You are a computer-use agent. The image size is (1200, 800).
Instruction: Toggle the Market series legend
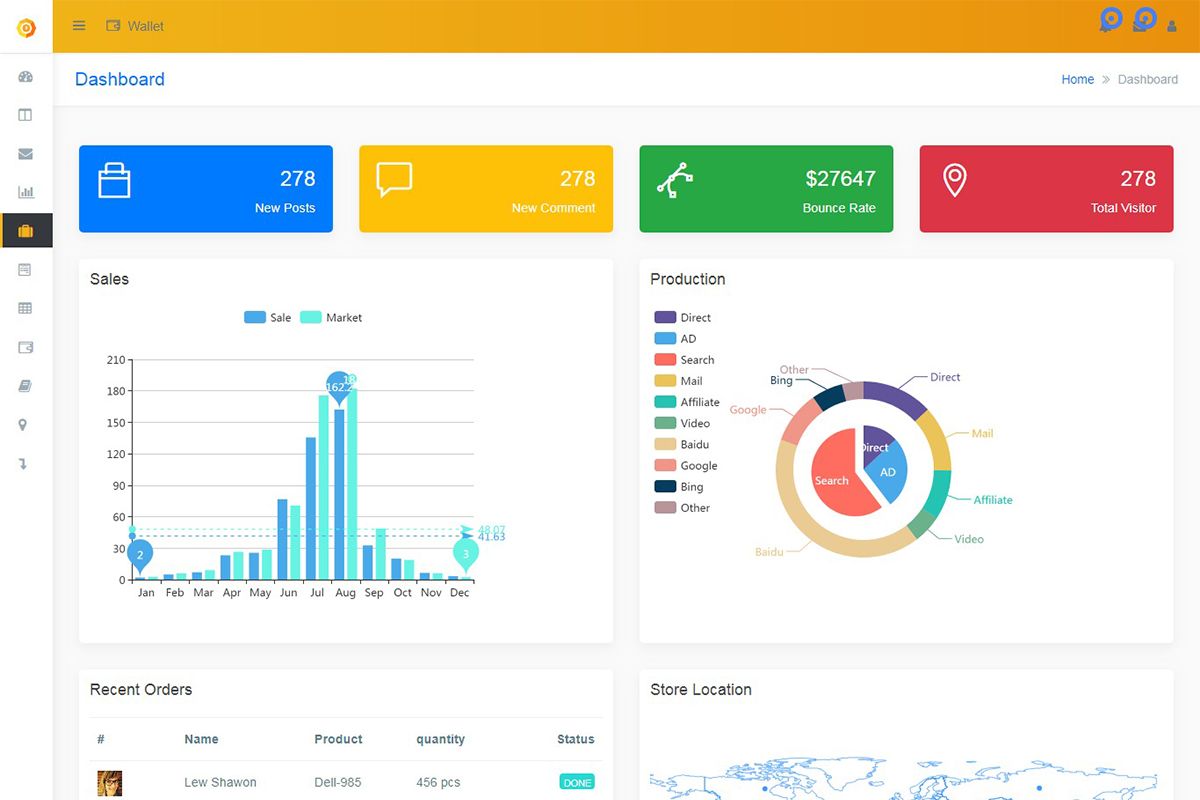(331, 317)
